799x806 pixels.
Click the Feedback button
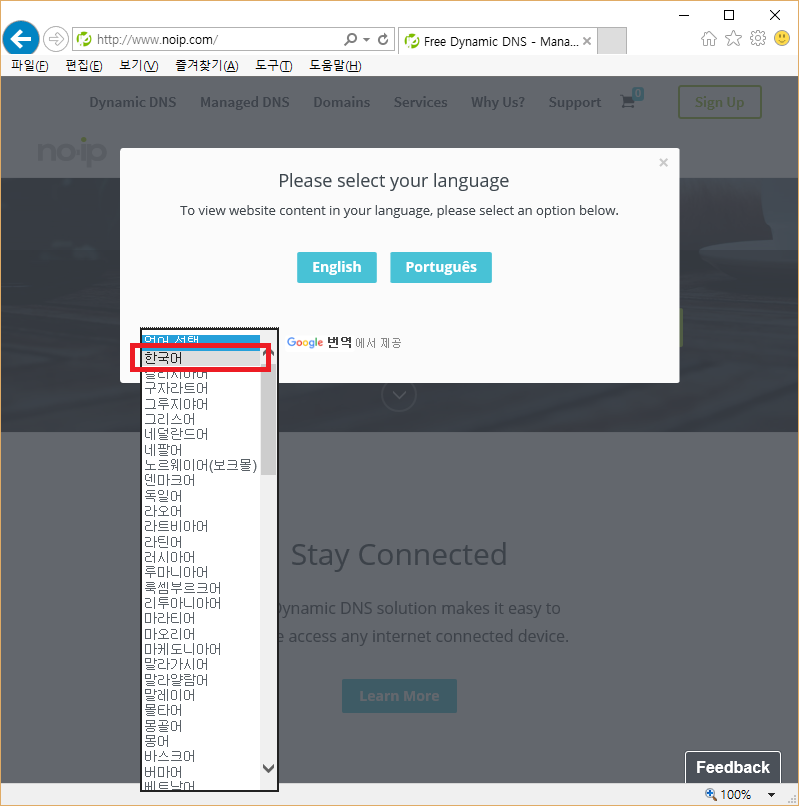pos(732,767)
